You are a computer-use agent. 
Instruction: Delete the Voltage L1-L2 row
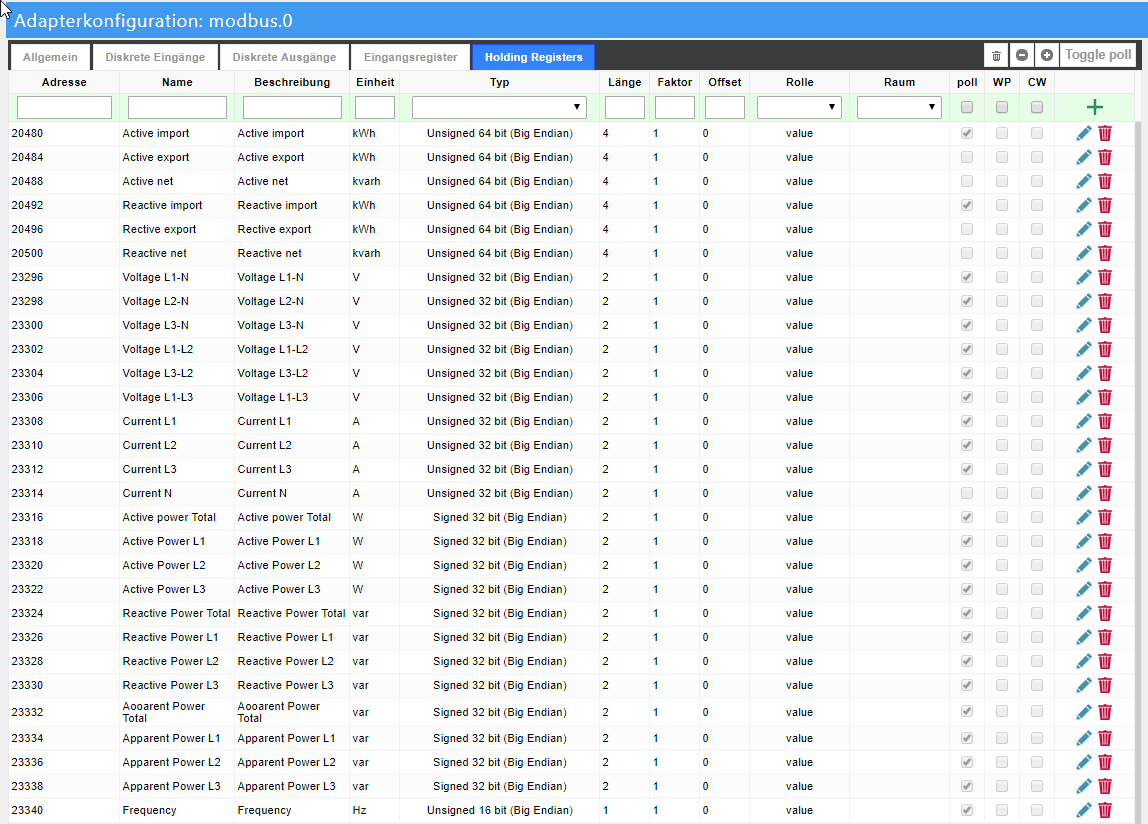1105,349
